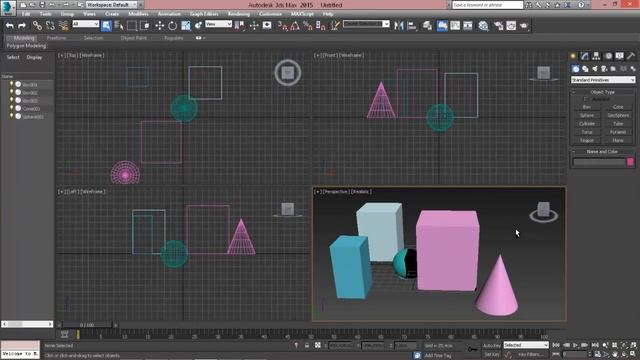Select the Geometry category icon
This screenshot has width=640, height=360.
[x=576, y=69]
